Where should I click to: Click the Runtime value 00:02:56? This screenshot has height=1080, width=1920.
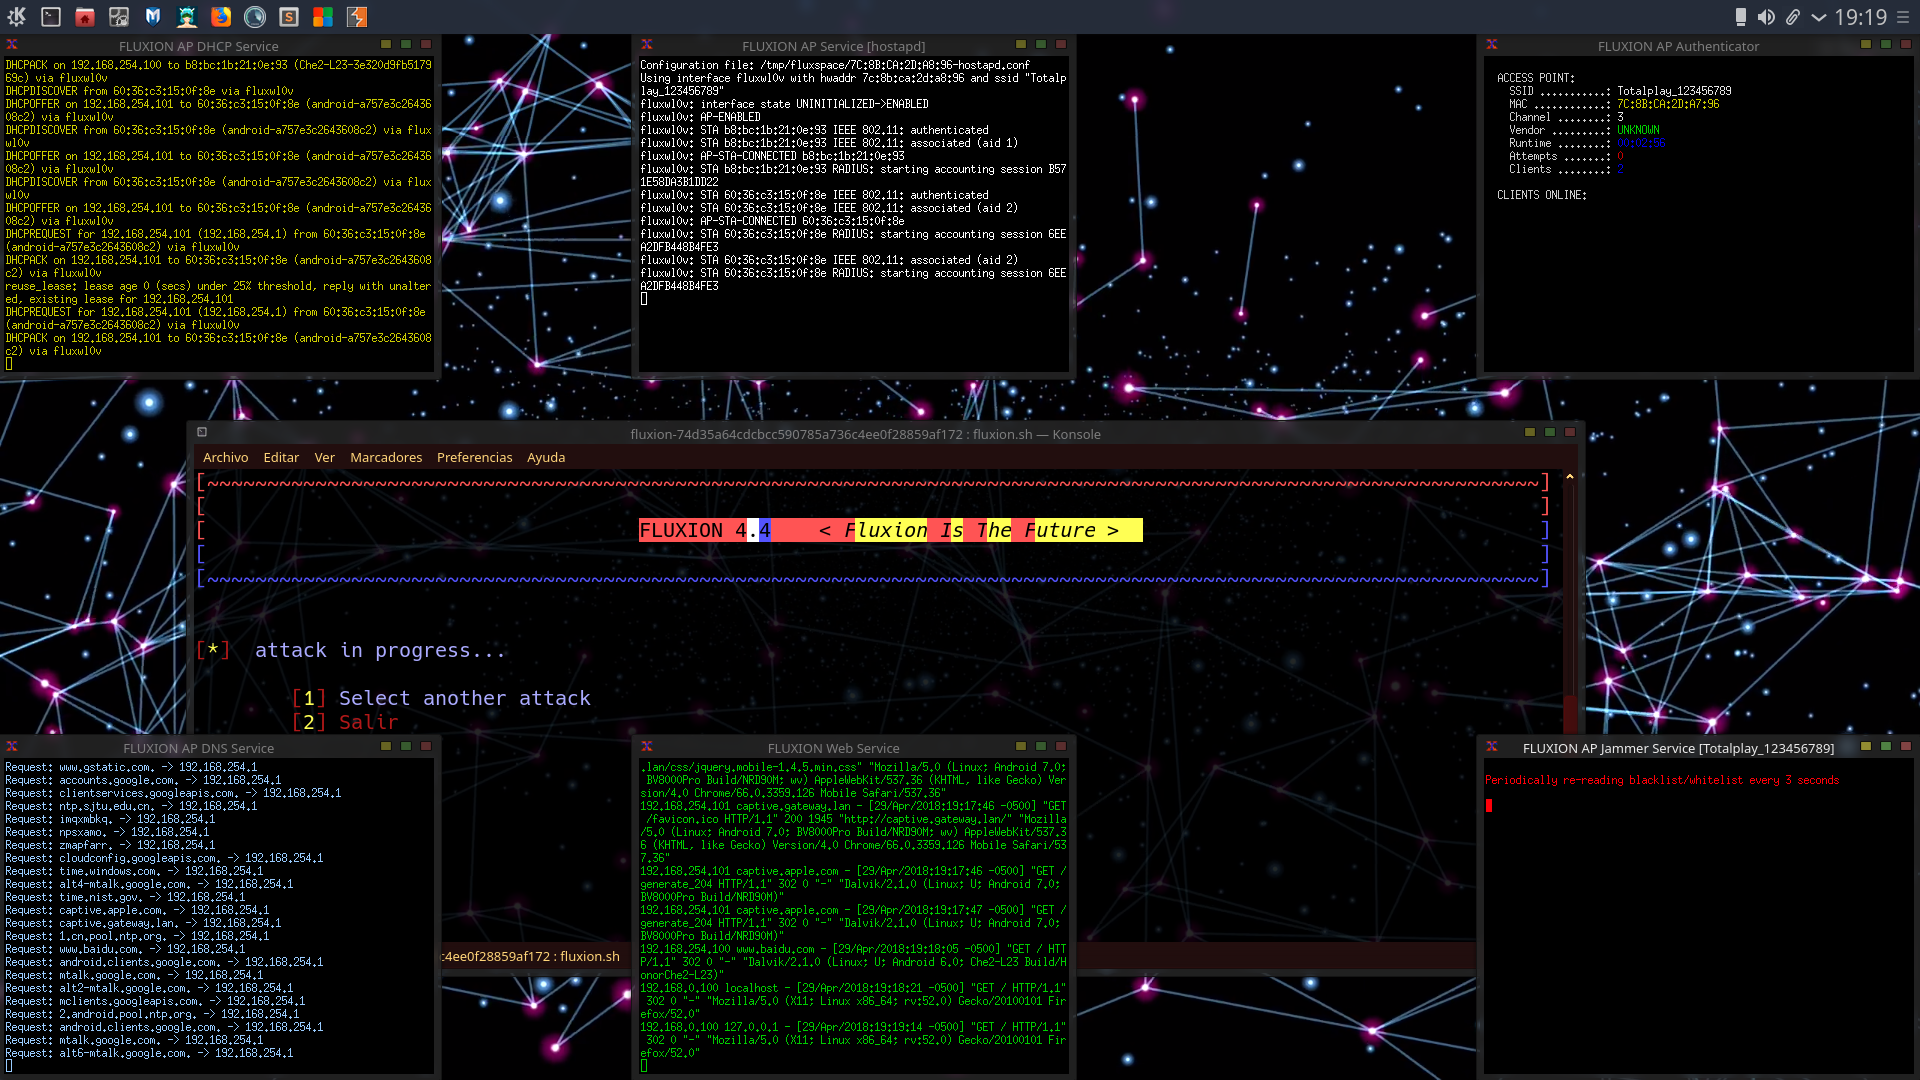[1641, 143]
